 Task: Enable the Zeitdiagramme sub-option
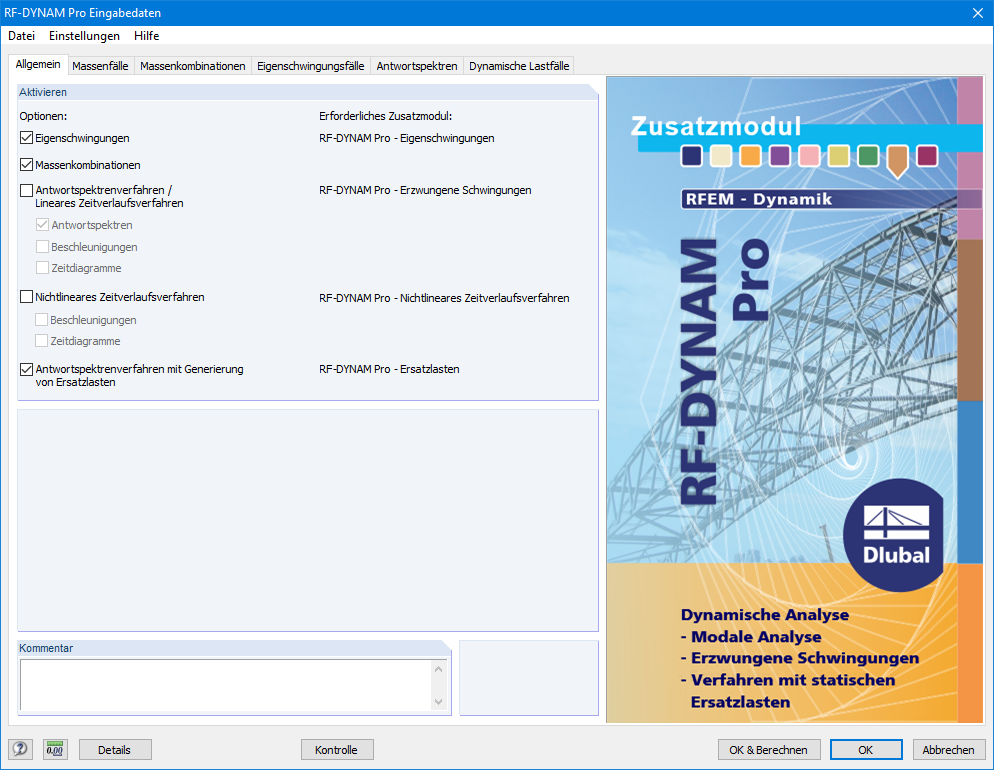pos(42,267)
